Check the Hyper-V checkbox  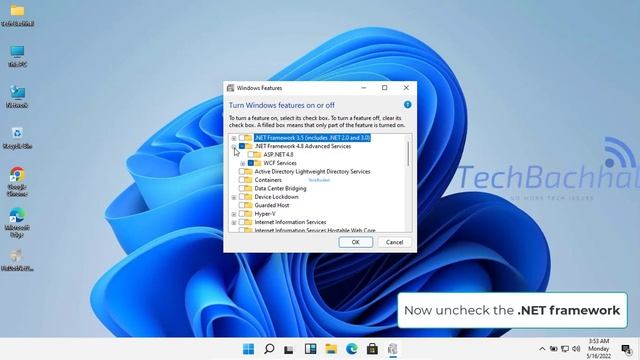(x=242, y=214)
